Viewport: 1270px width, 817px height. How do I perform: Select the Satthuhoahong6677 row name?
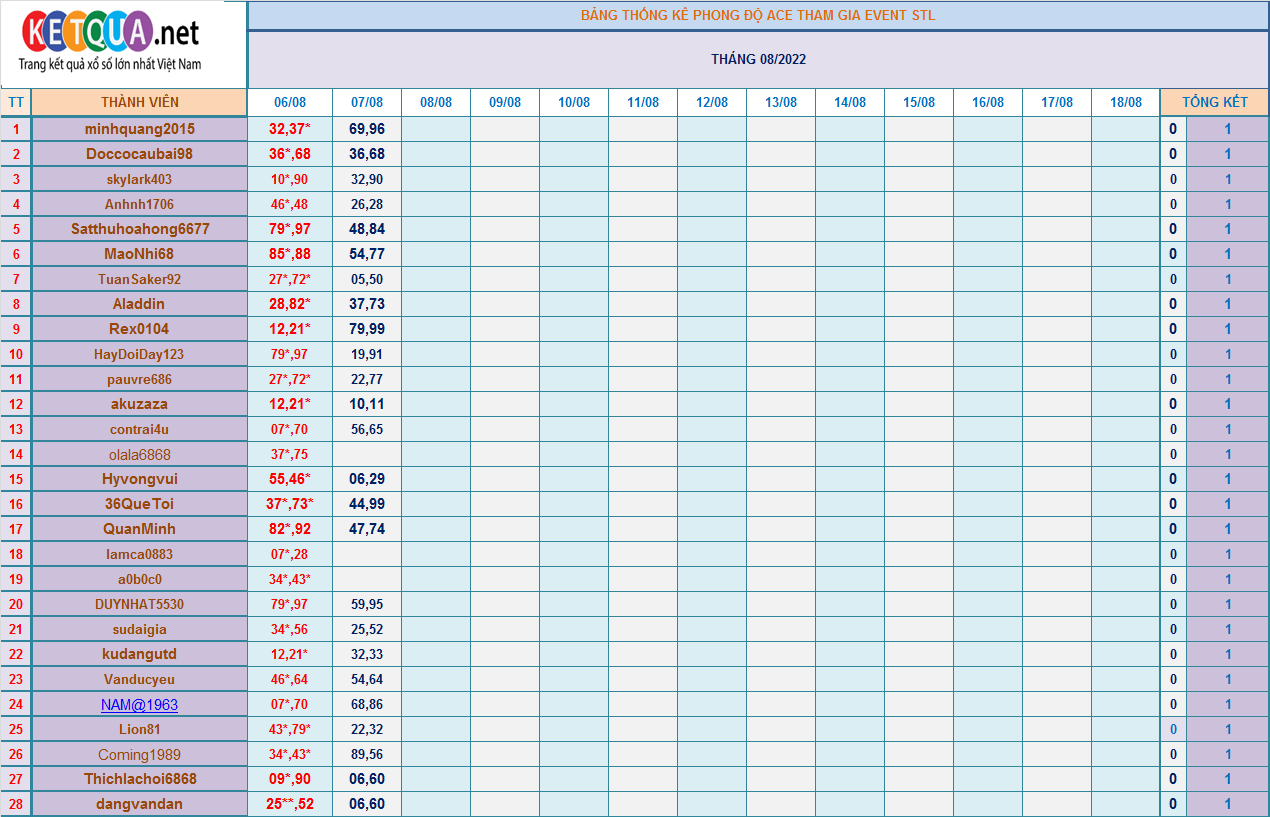(x=139, y=229)
